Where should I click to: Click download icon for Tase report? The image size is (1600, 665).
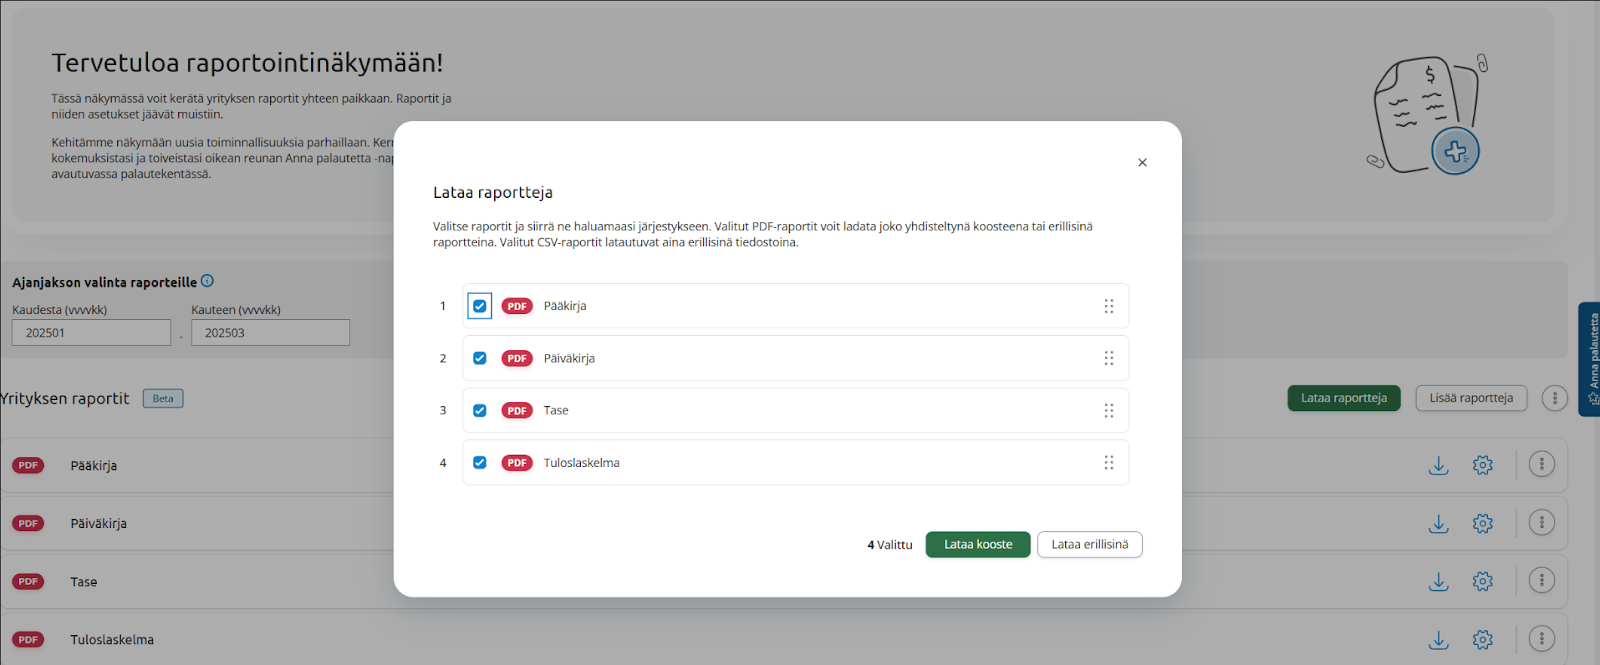(1438, 581)
